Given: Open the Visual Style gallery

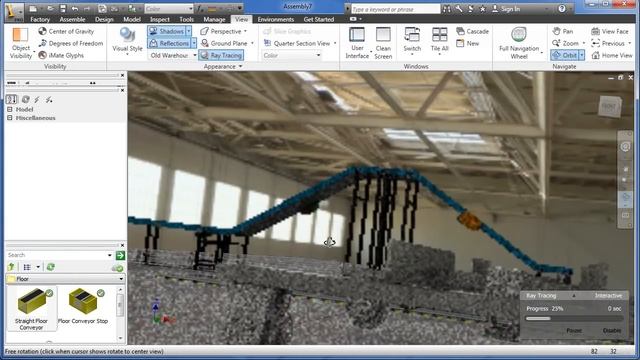Looking at the screenshot, I should [127, 41].
